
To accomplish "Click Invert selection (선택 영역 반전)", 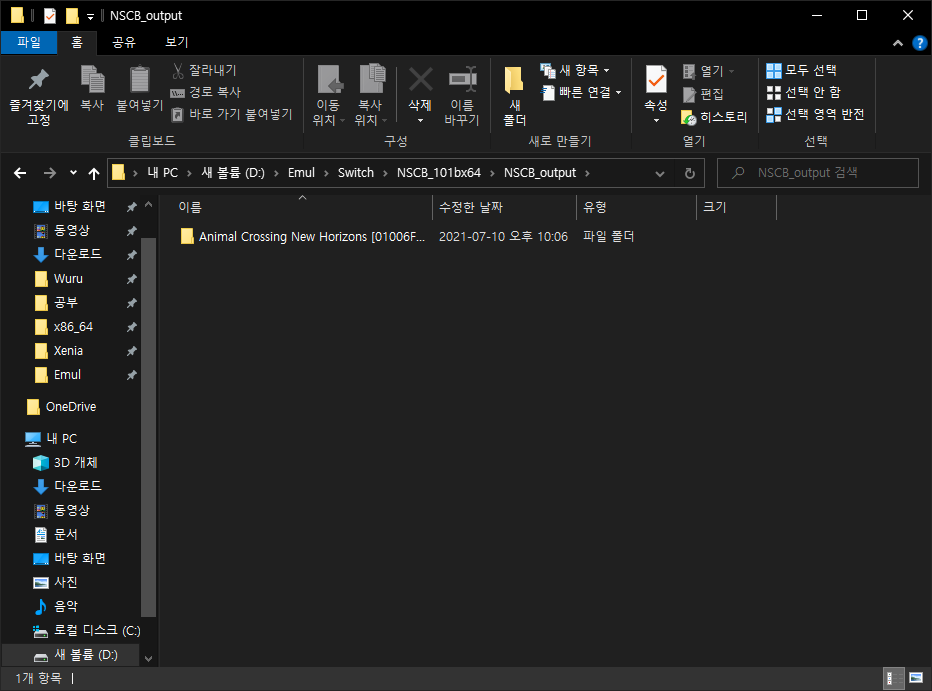I will [815, 114].
